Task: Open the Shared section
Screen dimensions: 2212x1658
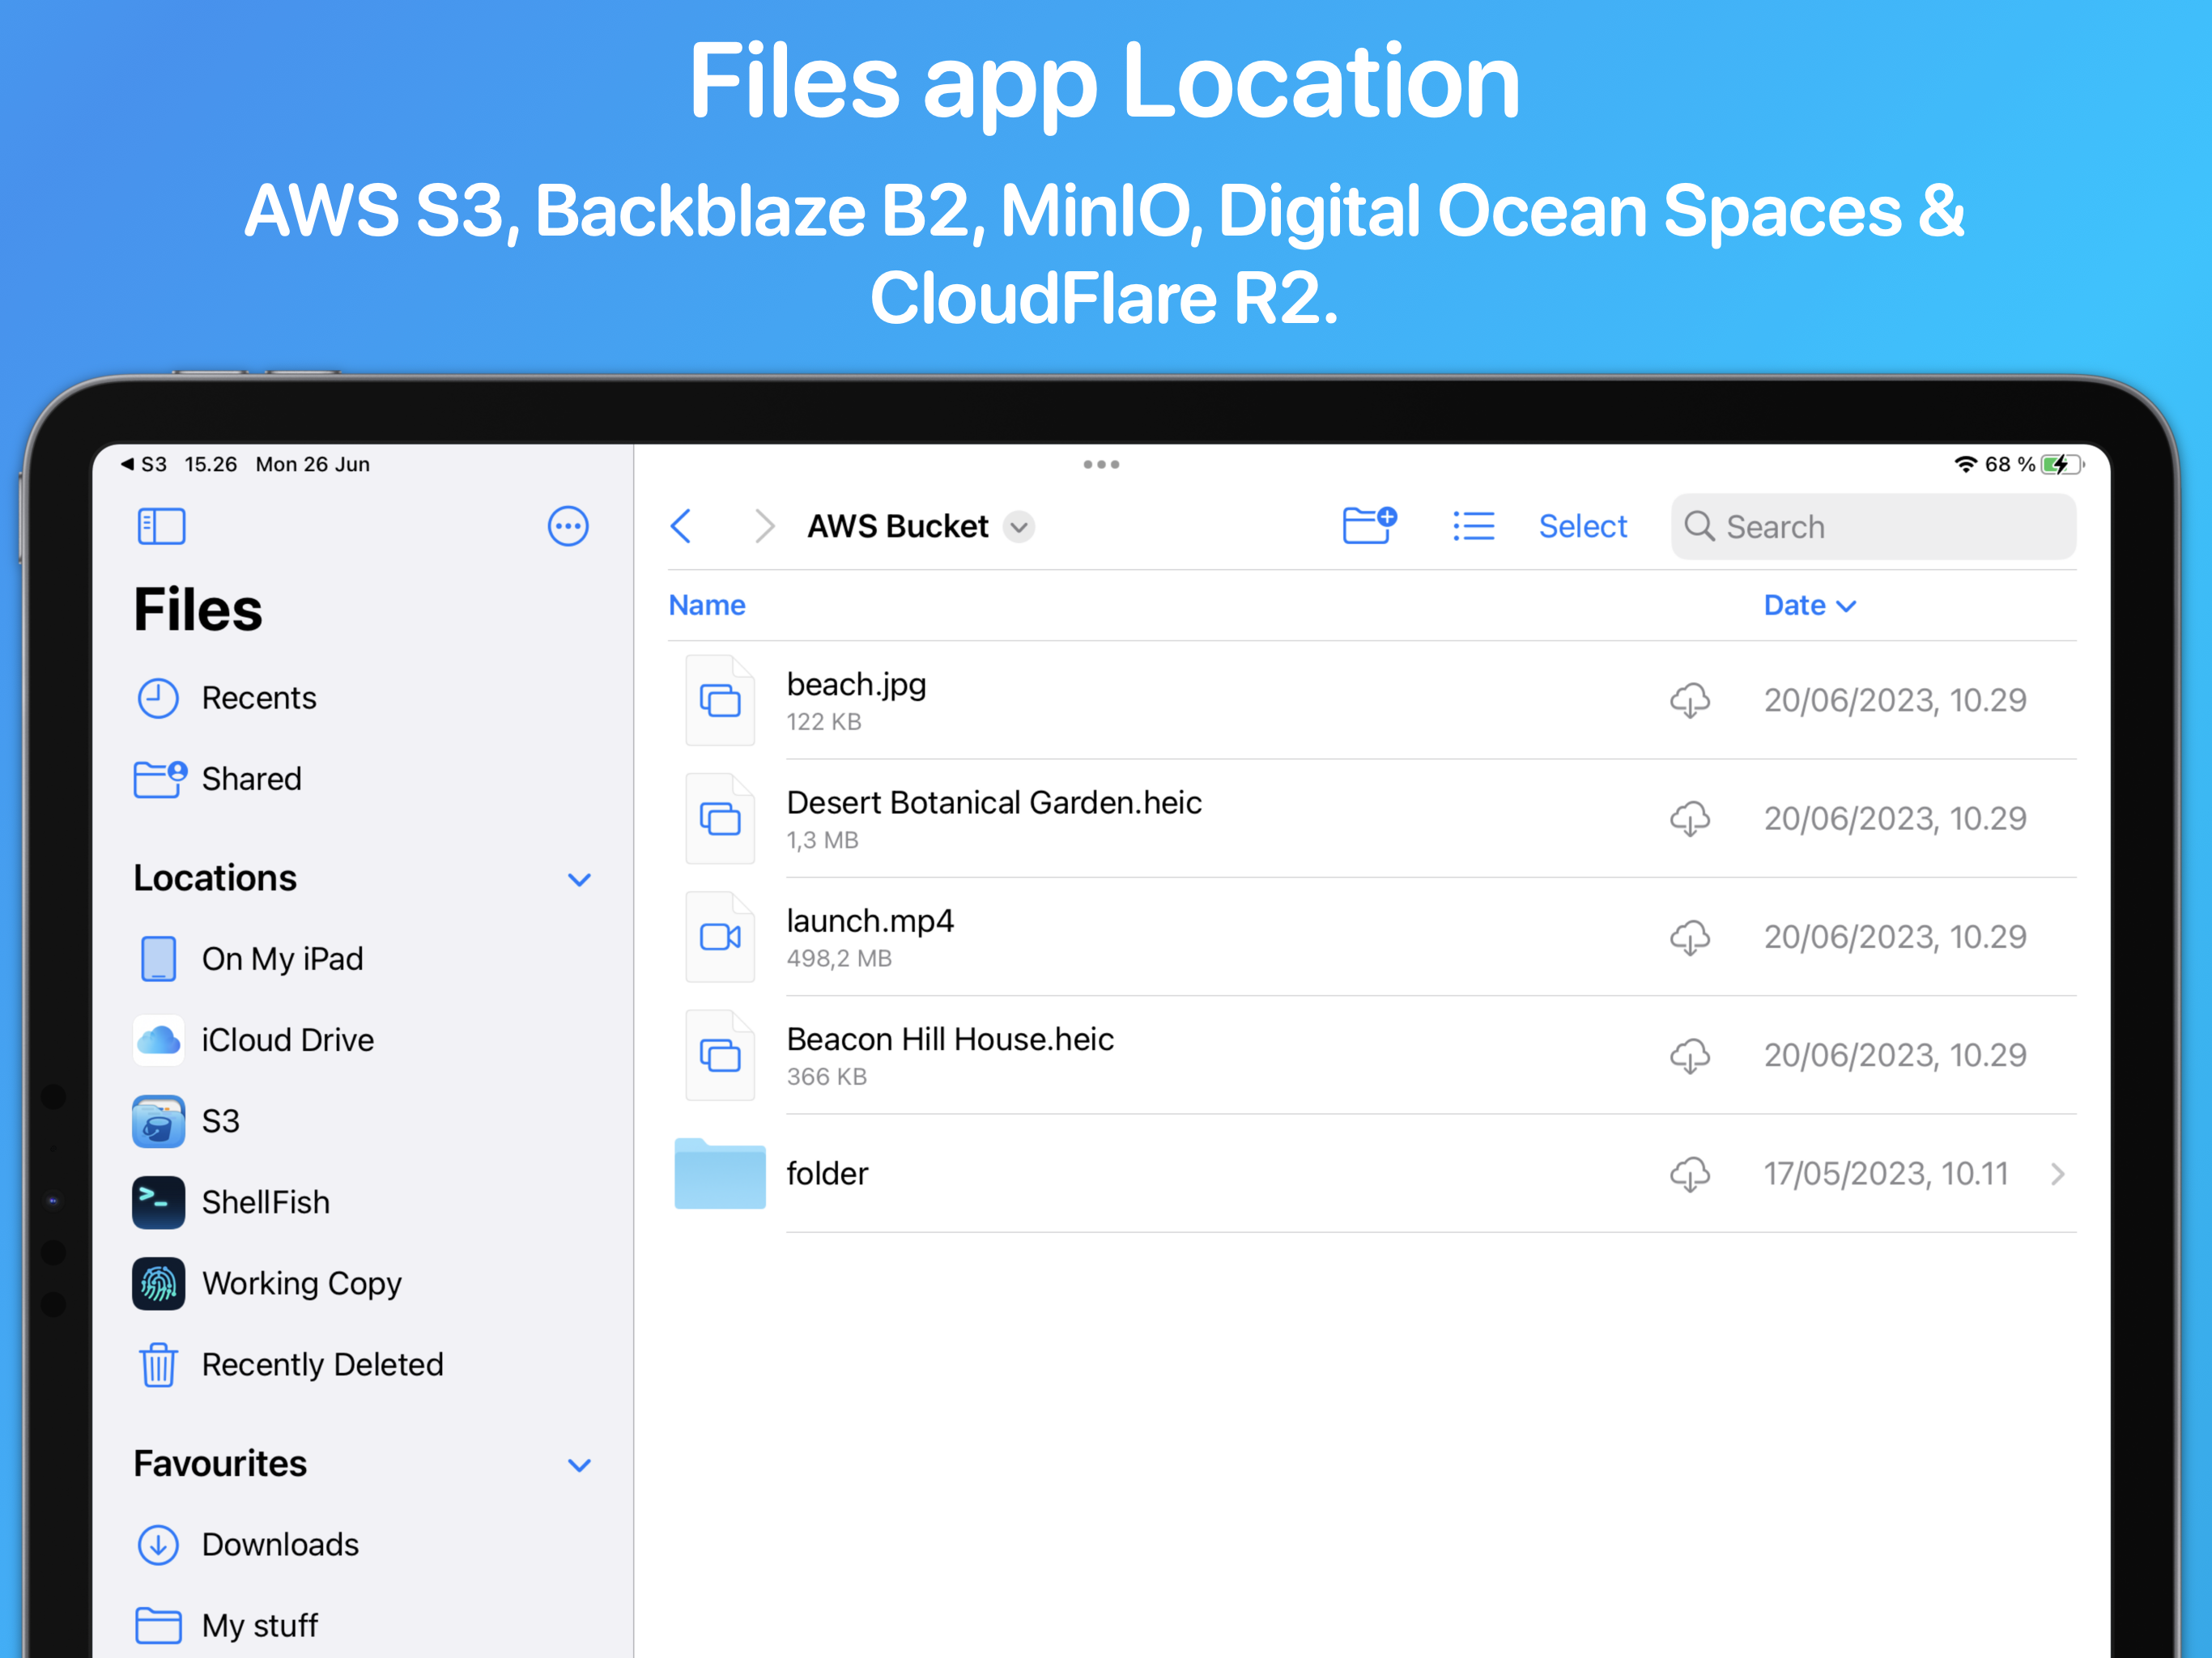Action: [250, 779]
